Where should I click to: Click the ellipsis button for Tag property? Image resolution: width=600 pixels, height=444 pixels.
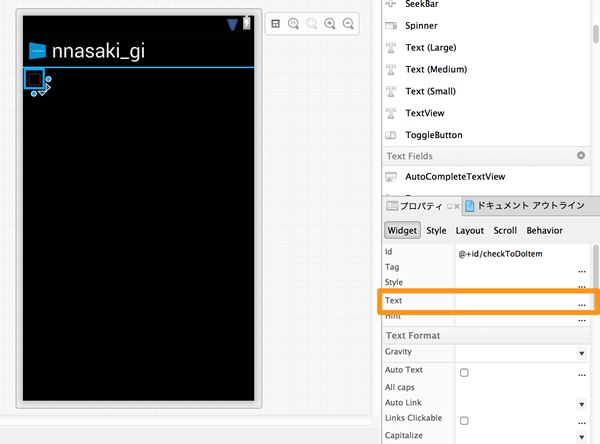[x=582, y=271]
